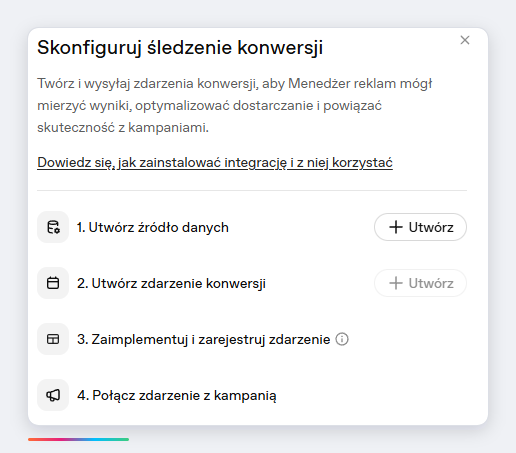Viewport: 516px width, 453px height.
Task: Click the multicolor progress bar below dialog
Action: (78, 439)
